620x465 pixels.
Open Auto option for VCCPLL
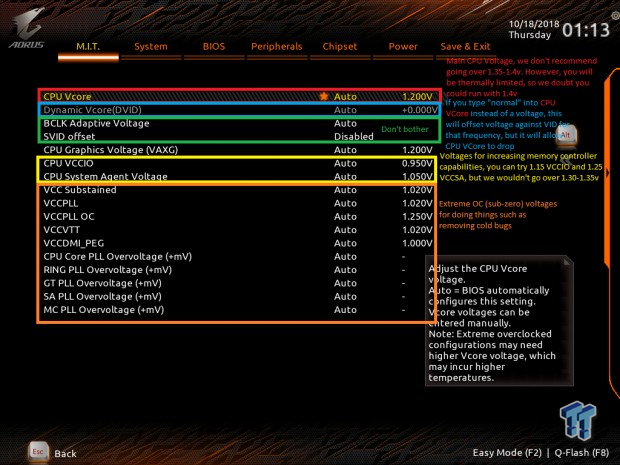tap(345, 203)
